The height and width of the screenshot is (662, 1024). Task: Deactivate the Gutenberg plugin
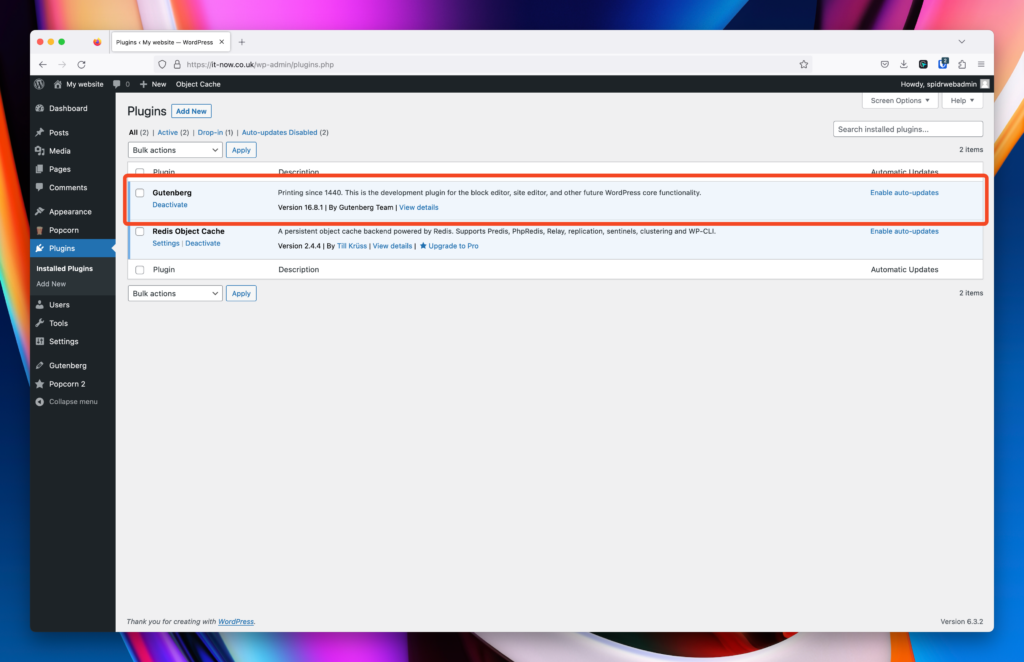coord(170,205)
